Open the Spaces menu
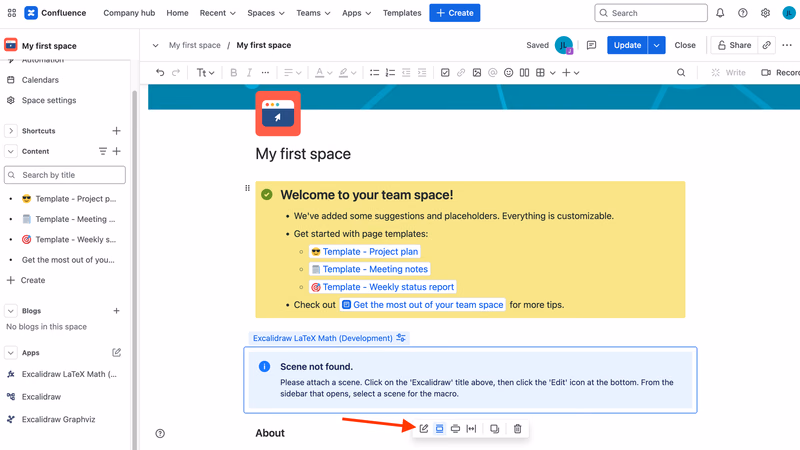800x450 pixels. [x=266, y=13]
